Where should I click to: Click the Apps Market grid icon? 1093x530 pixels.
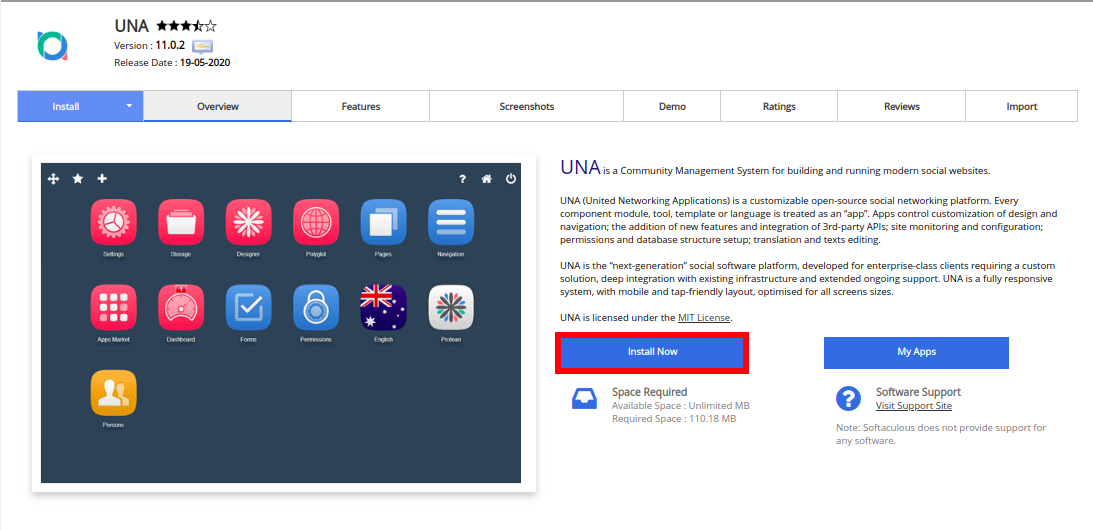coord(113,307)
